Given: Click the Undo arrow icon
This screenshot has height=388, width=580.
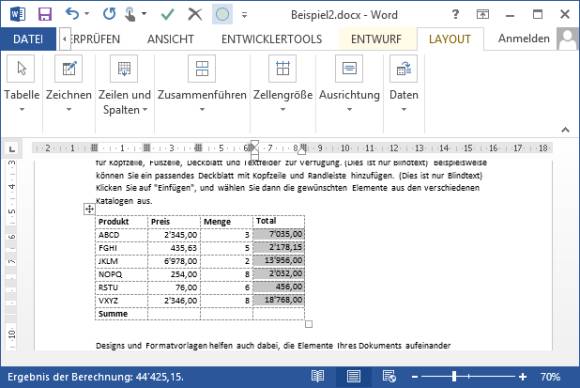Looking at the screenshot, I should pyautogui.click(x=72, y=14).
